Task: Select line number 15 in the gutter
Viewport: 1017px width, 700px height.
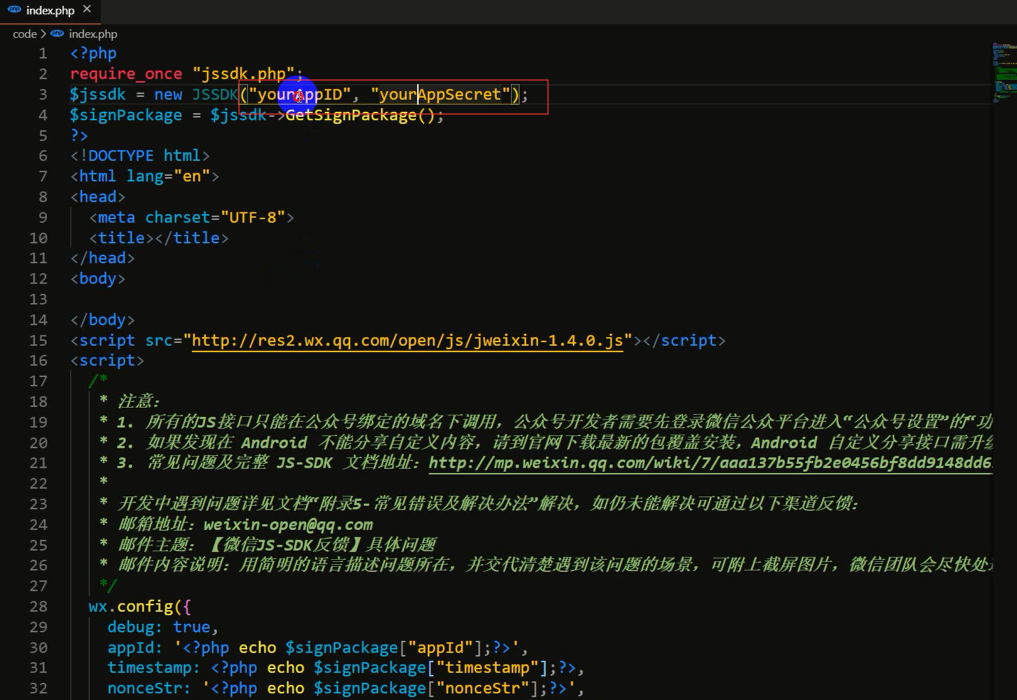Action: pyautogui.click(x=38, y=341)
